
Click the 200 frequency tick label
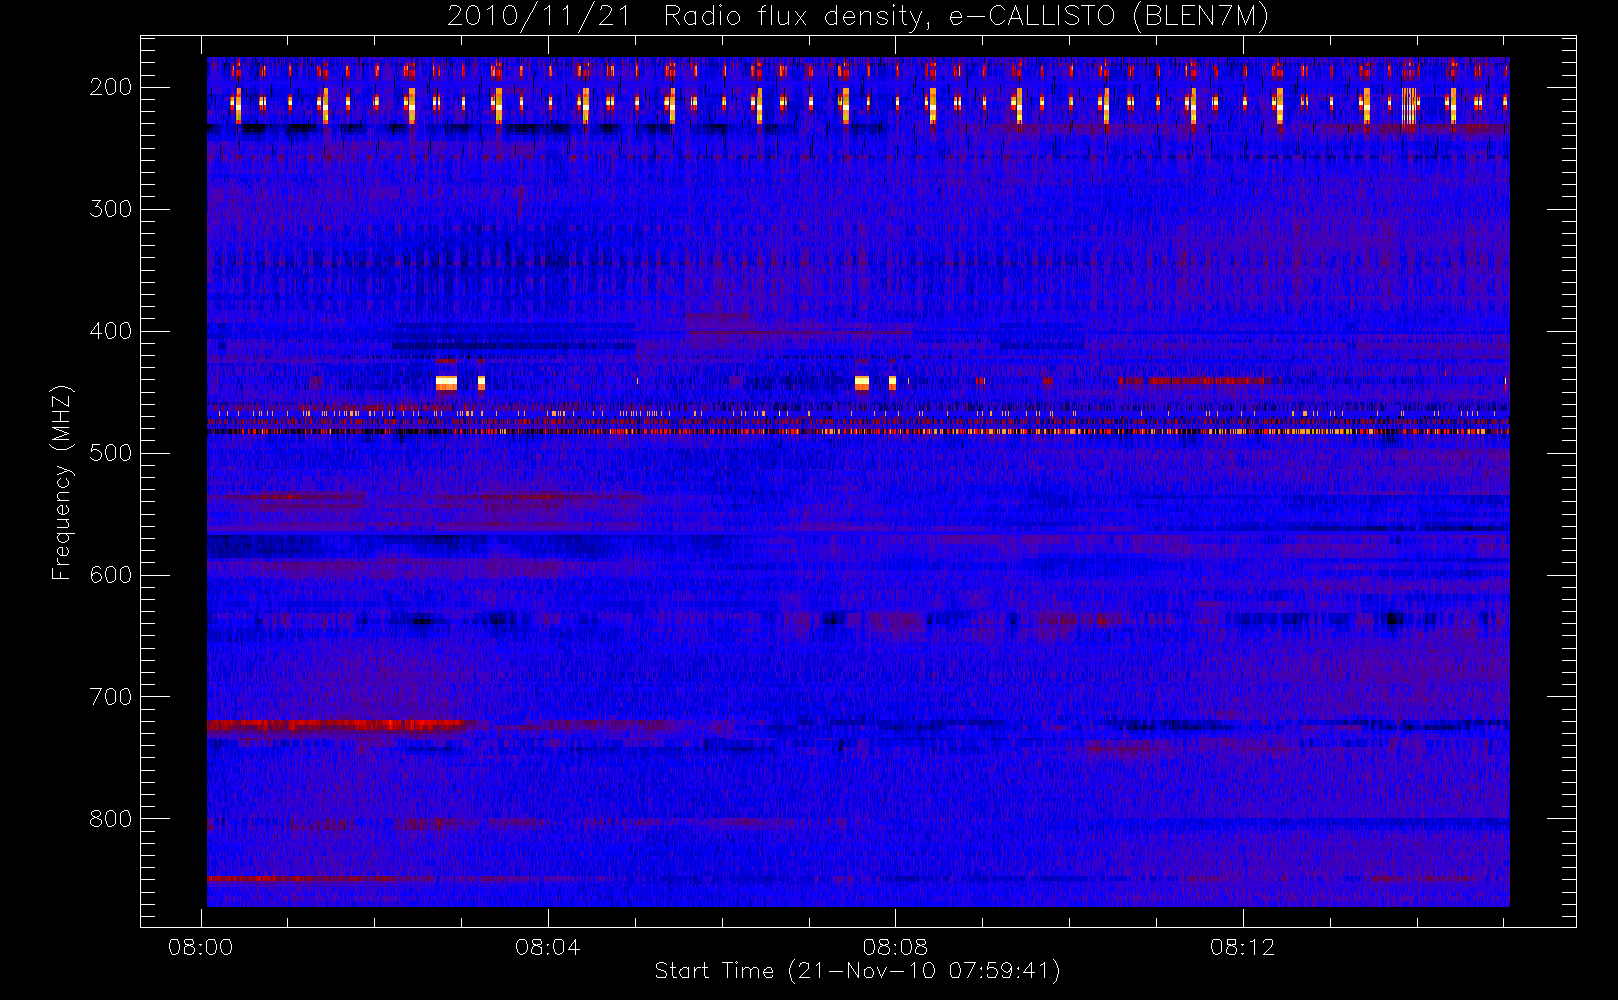pyautogui.click(x=111, y=87)
